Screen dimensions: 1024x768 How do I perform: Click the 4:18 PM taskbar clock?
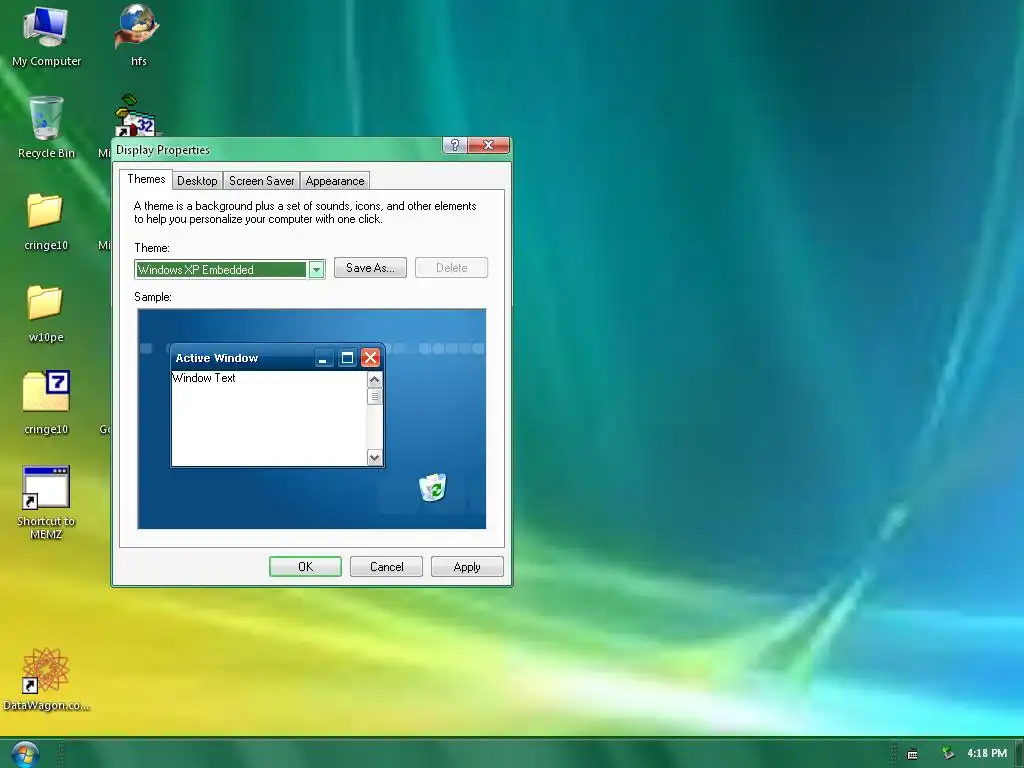[987, 753]
